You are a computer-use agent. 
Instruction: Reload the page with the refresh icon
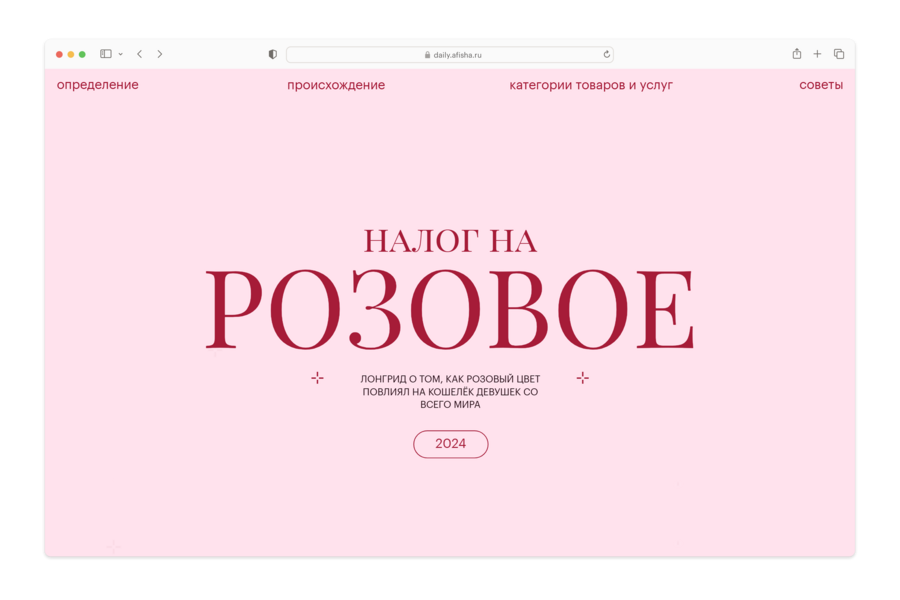tap(606, 55)
